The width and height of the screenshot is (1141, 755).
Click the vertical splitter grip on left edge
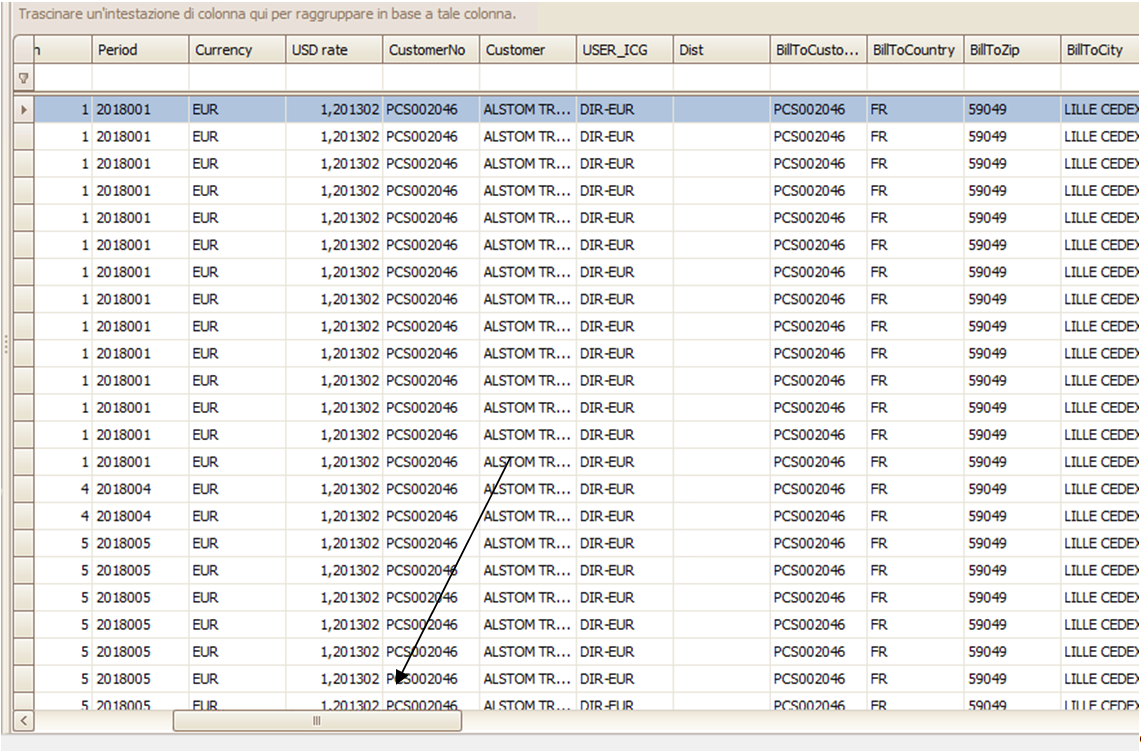tap(6, 344)
